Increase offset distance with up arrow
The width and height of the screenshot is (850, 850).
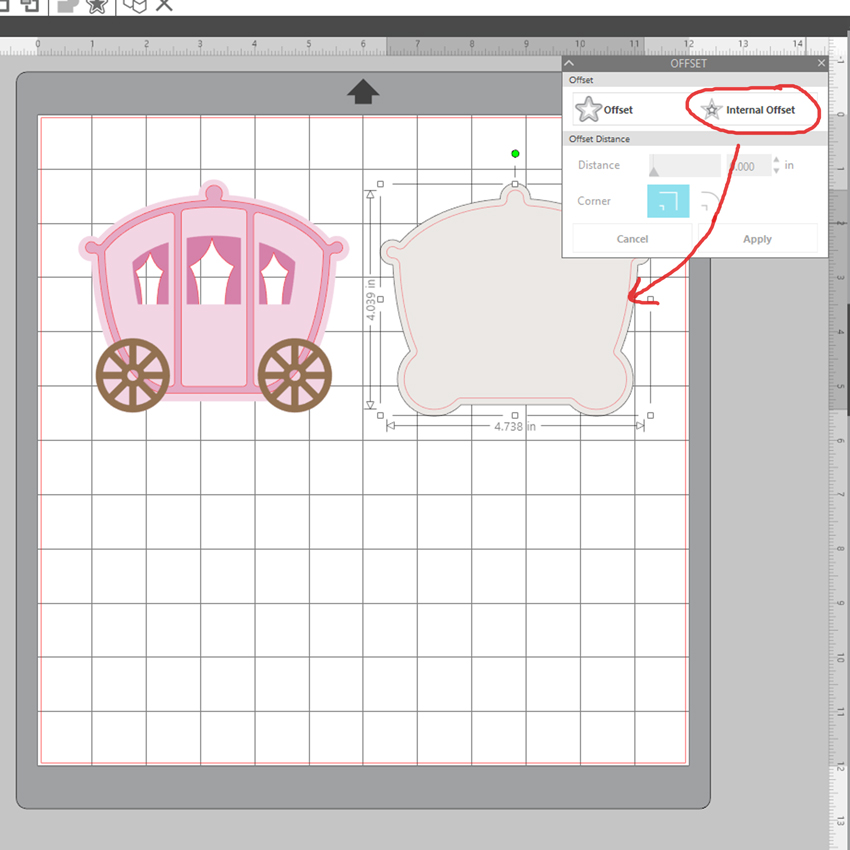click(778, 160)
